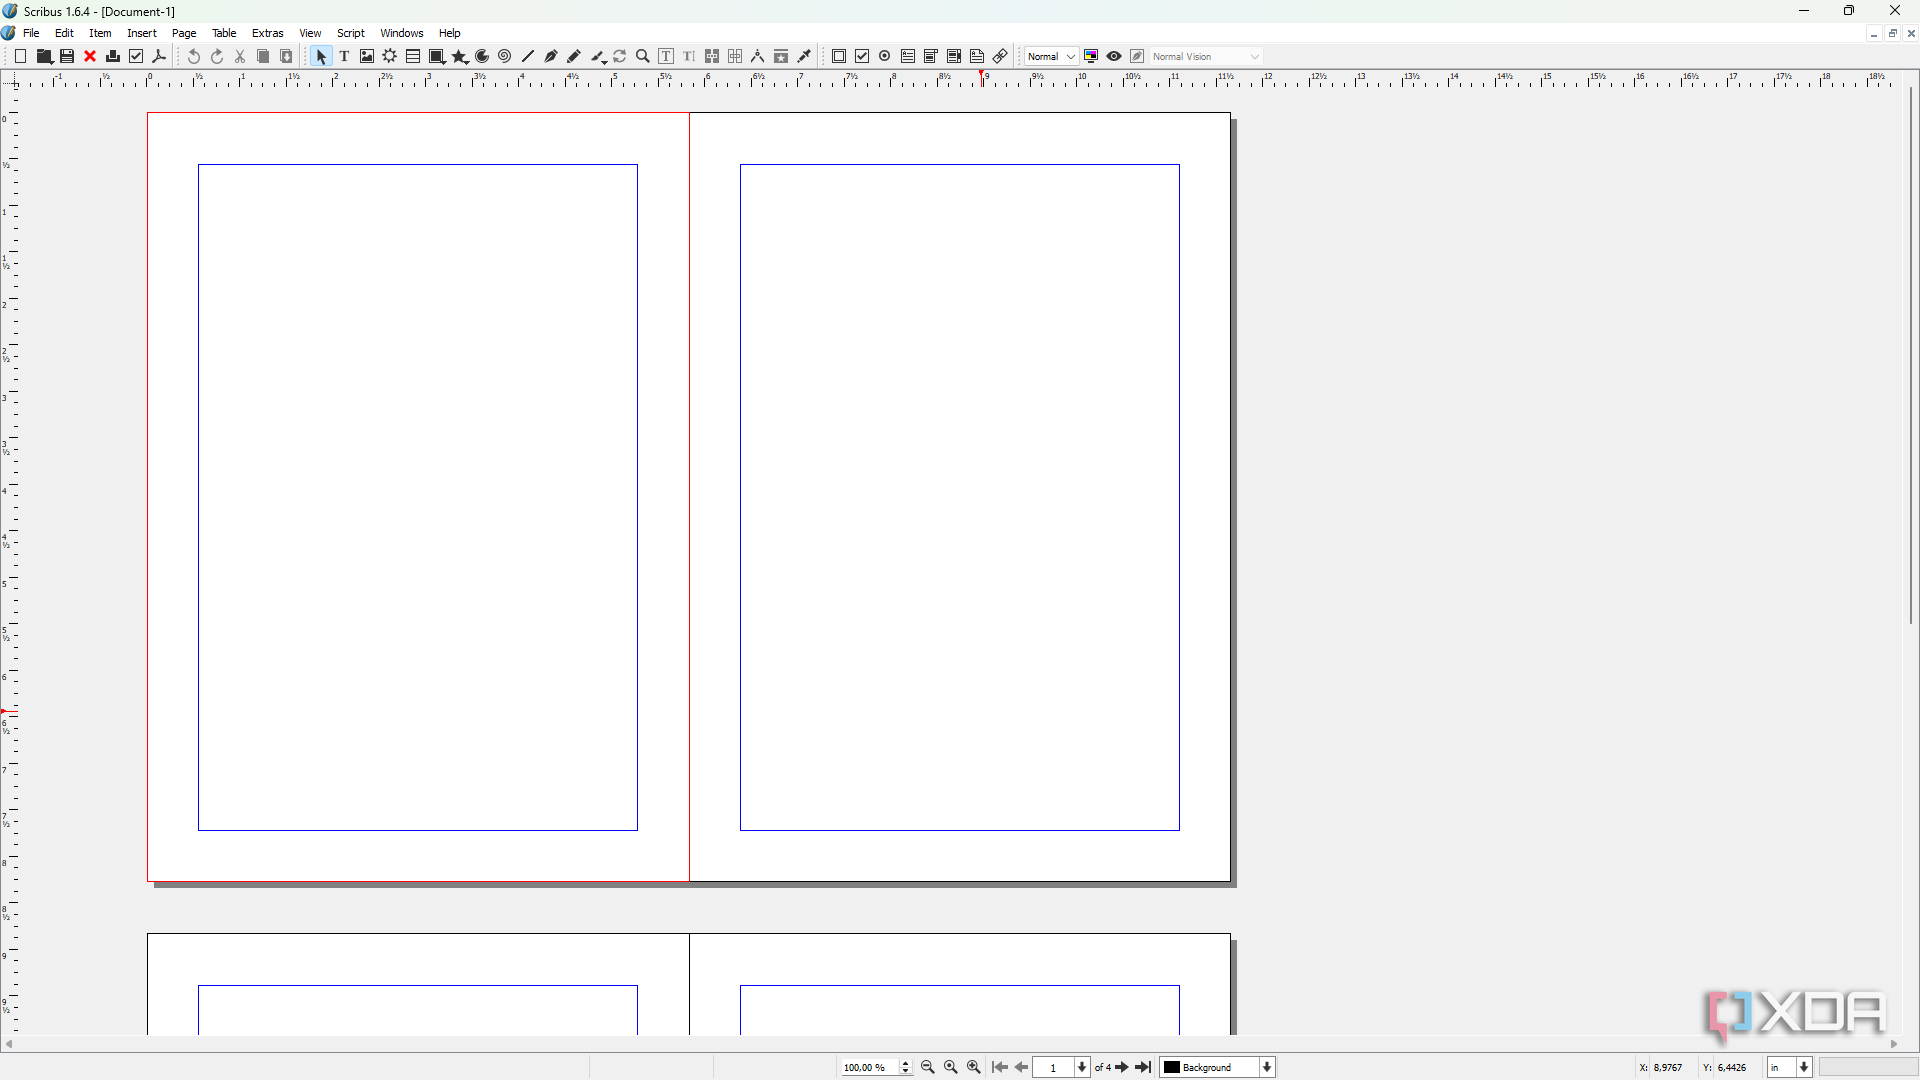Open the Background layer dropdown
The image size is (1920, 1080).
tap(1218, 1067)
